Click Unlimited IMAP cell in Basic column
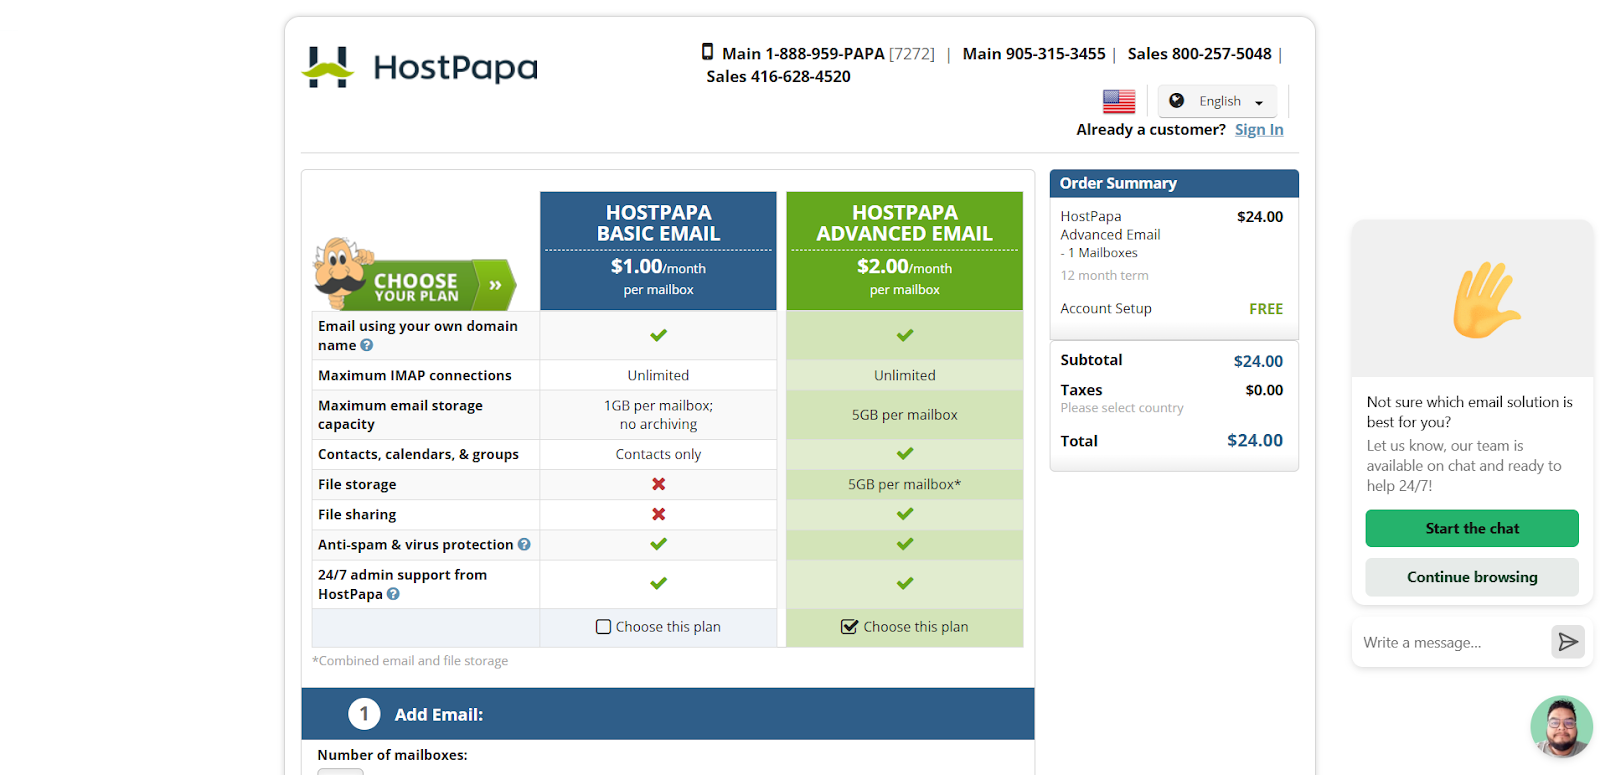Viewport: 1600px width, 775px height. pos(658,375)
